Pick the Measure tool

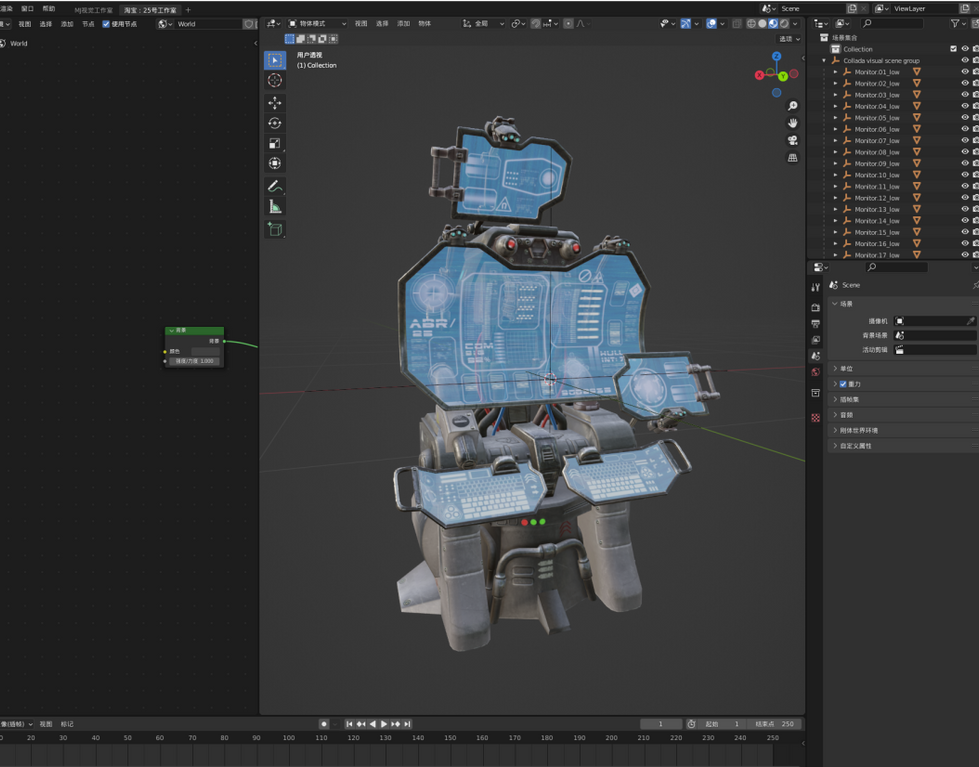tap(275, 206)
